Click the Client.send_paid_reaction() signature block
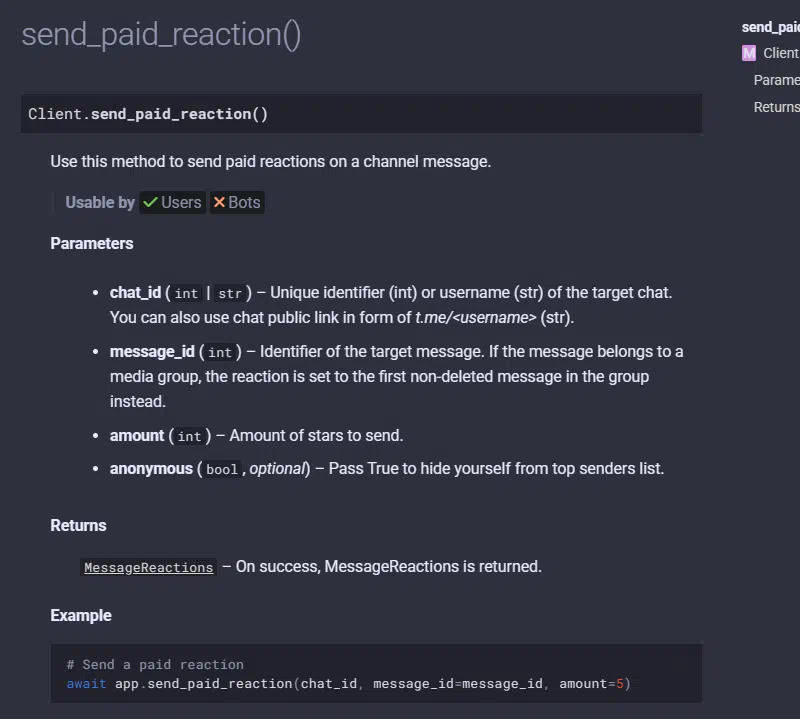800x719 pixels. [x=361, y=114]
